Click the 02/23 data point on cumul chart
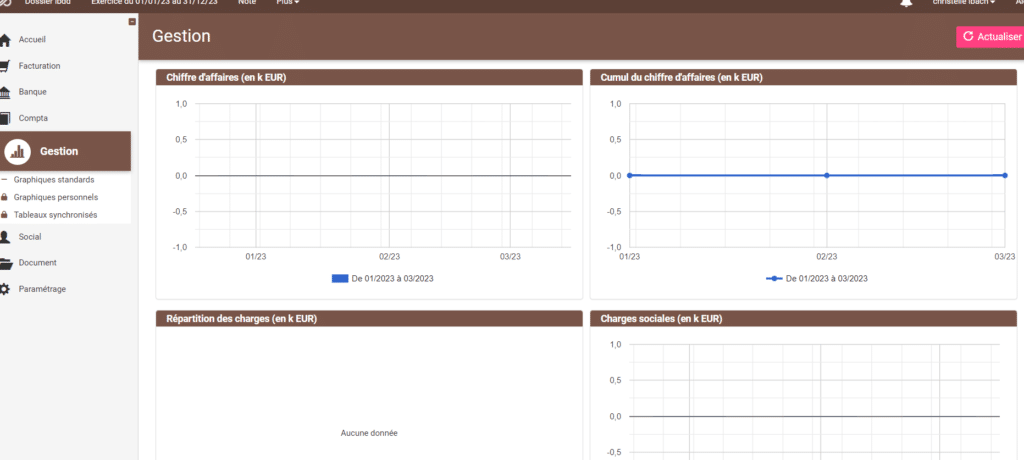Screen dimensions: 1024x460 [827, 175]
